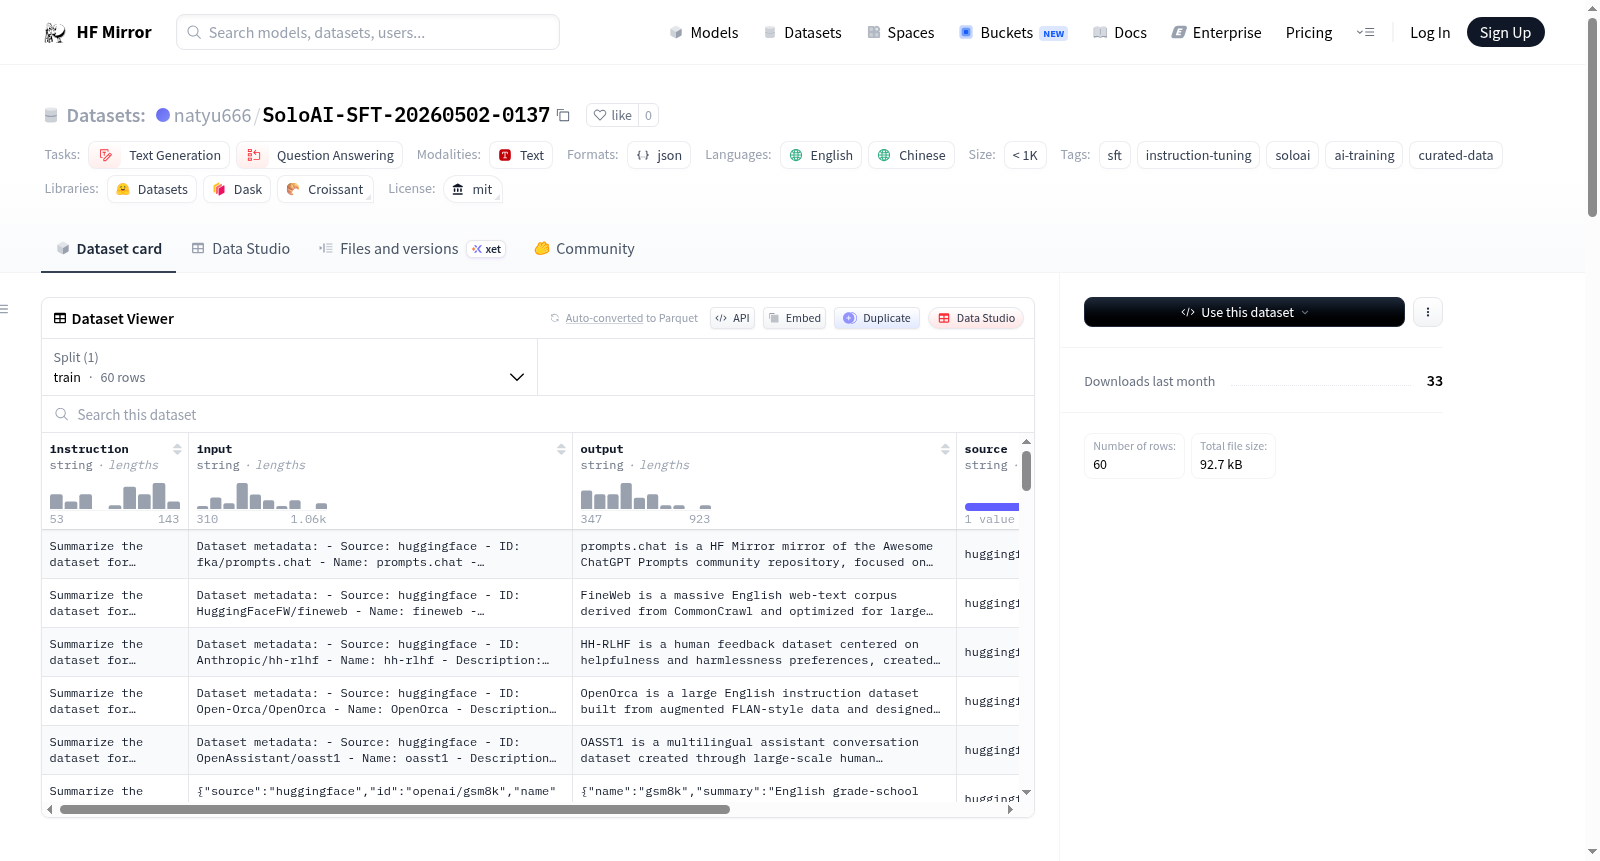This screenshot has width=1600, height=861.
Task: Focus the main search models field
Action: 368,32
